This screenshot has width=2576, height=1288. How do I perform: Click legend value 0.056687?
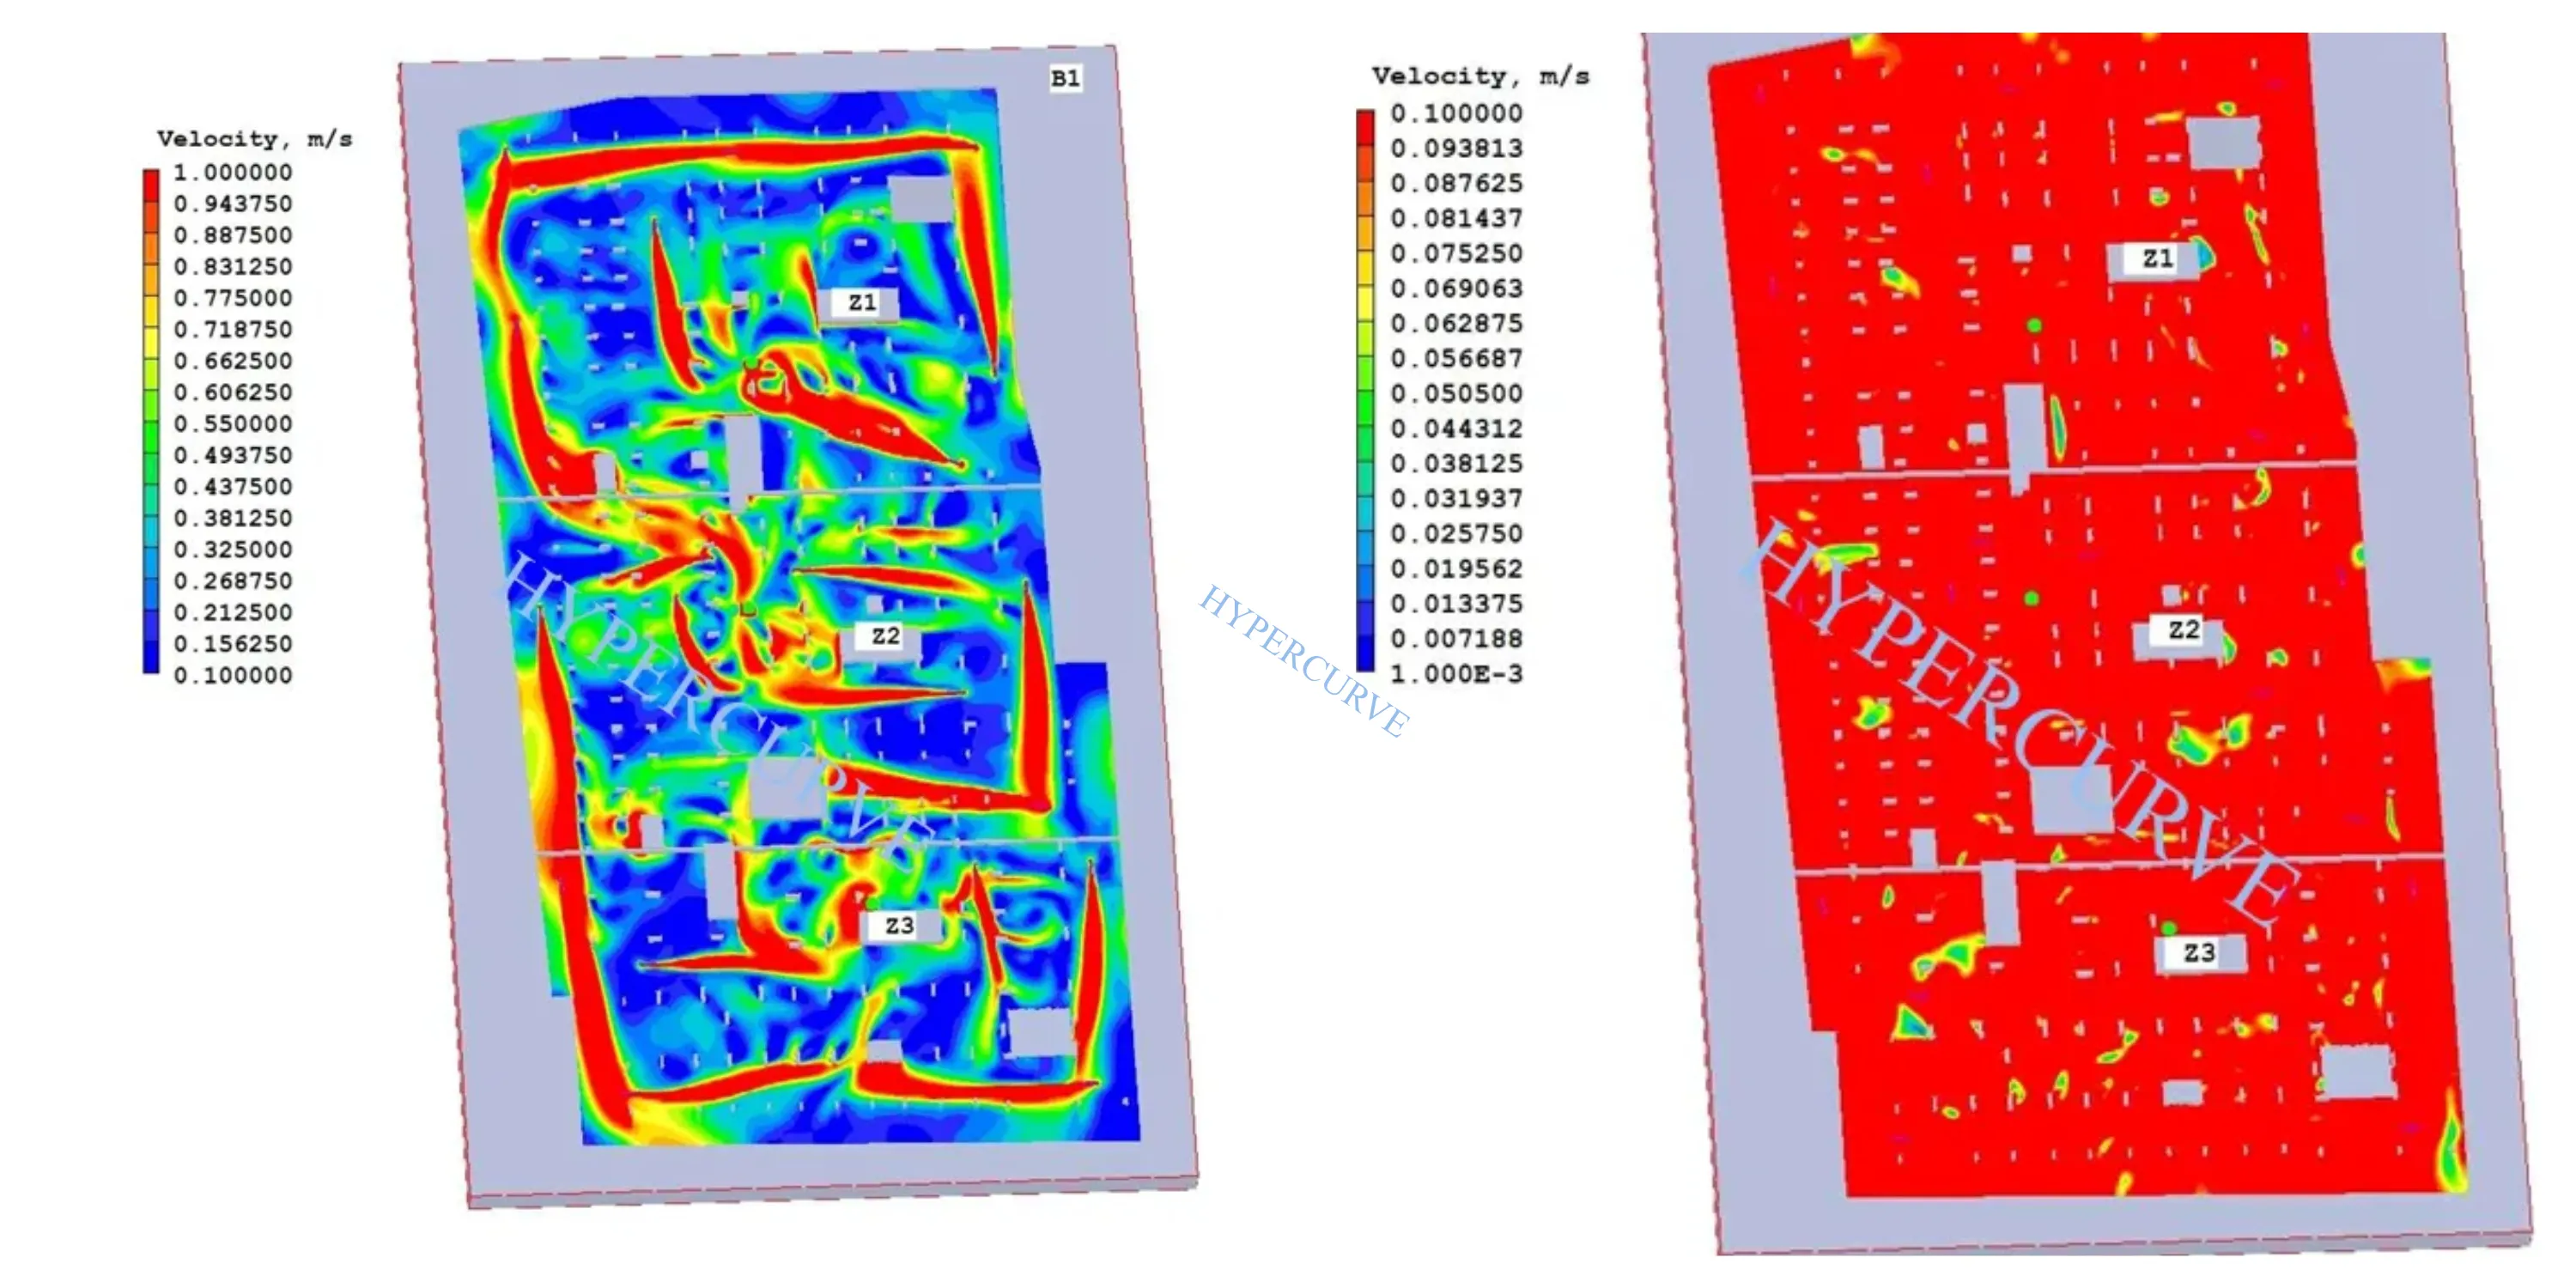[1456, 359]
